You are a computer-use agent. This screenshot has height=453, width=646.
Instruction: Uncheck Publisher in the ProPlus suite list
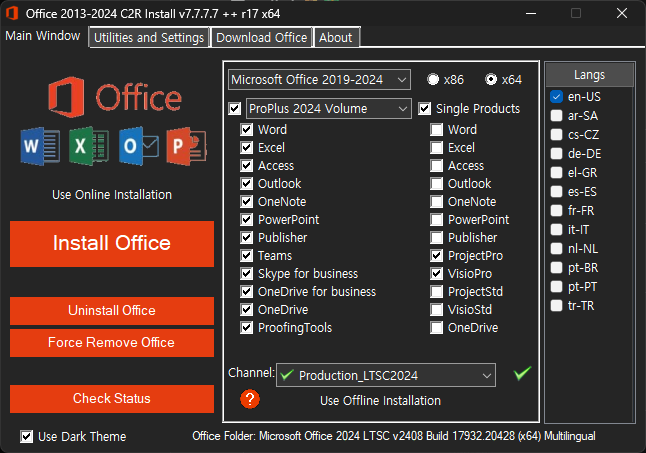[246, 238]
